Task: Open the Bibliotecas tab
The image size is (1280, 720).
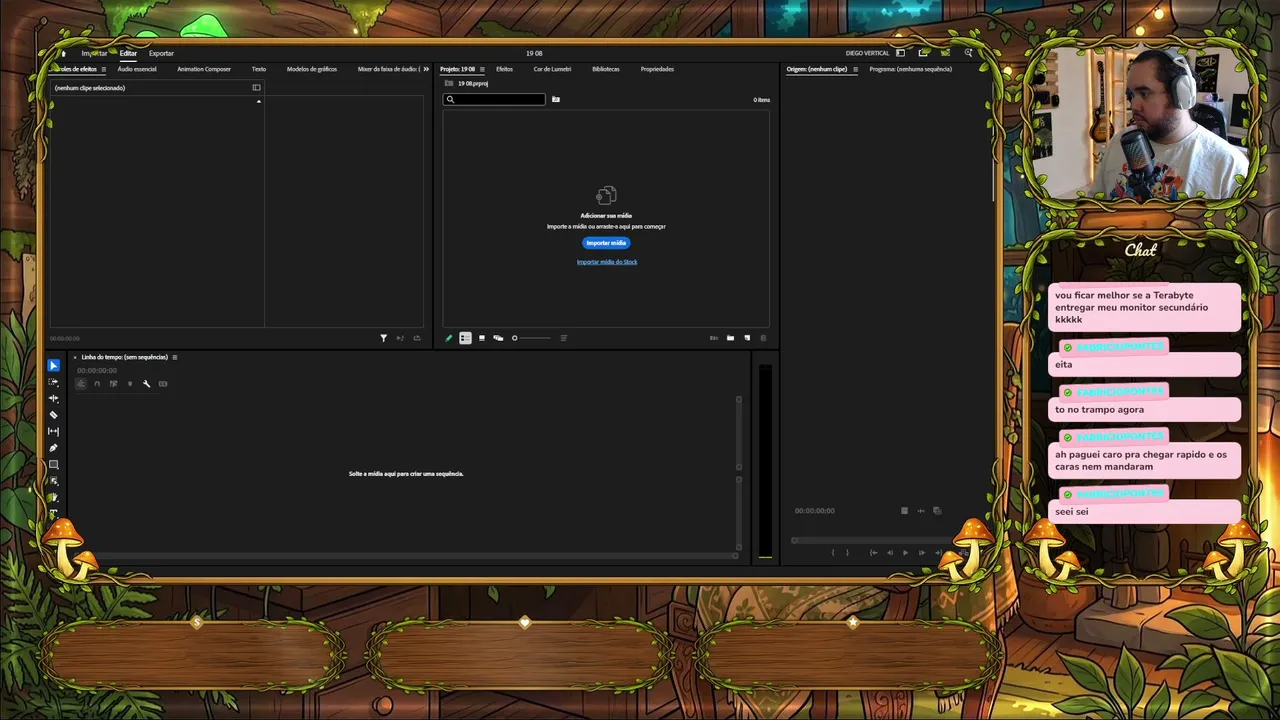Action: point(606,69)
